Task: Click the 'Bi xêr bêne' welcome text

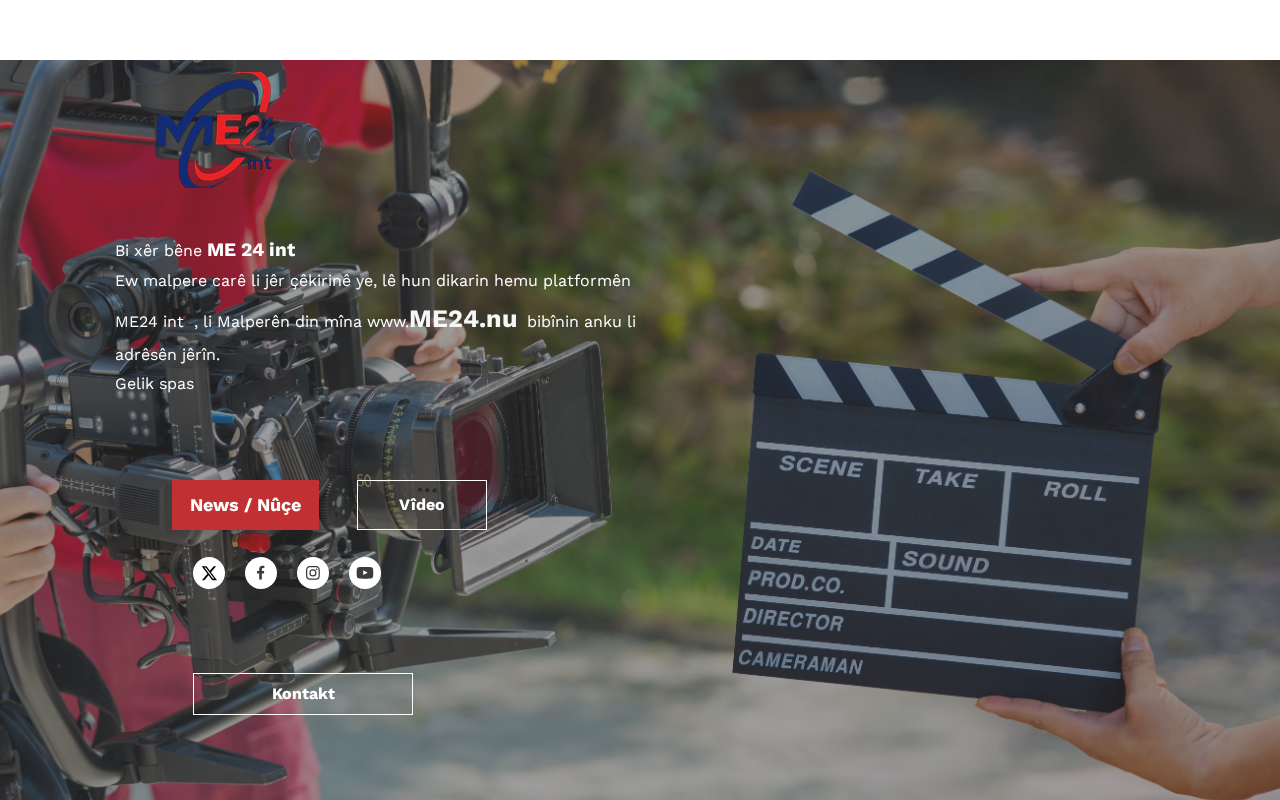Action: (x=159, y=251)
